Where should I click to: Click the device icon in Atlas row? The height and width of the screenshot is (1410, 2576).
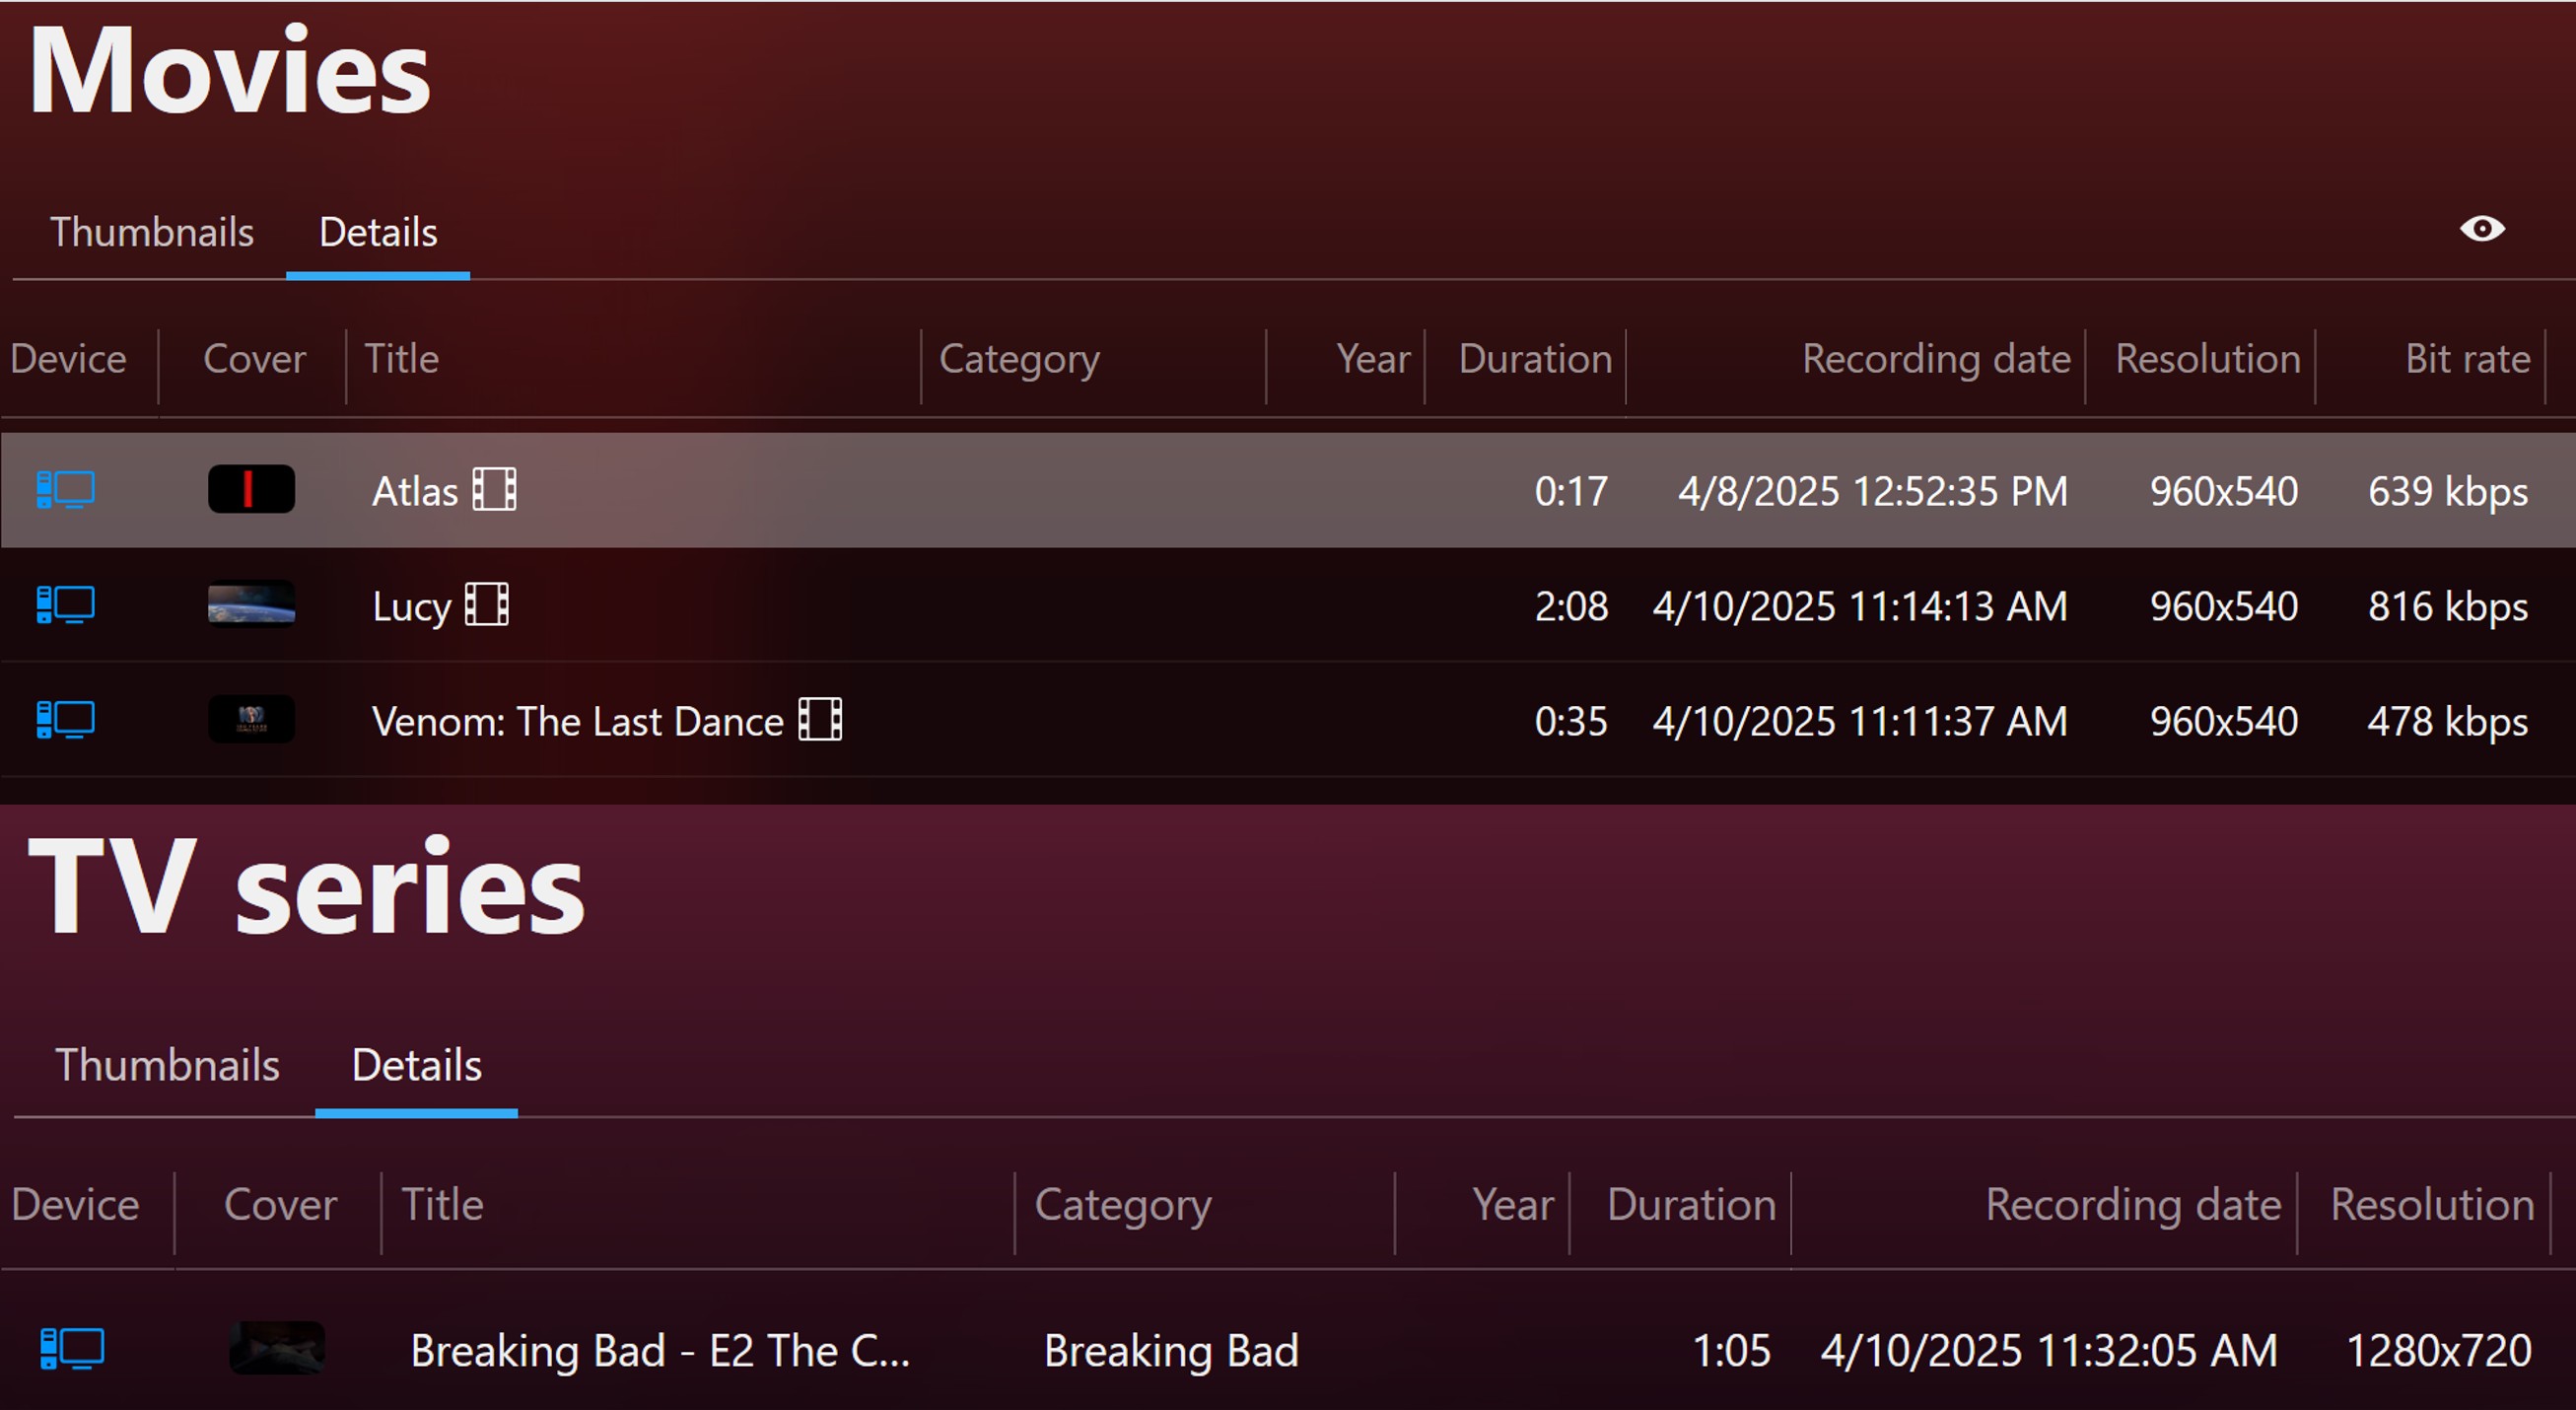click(66, 490)
